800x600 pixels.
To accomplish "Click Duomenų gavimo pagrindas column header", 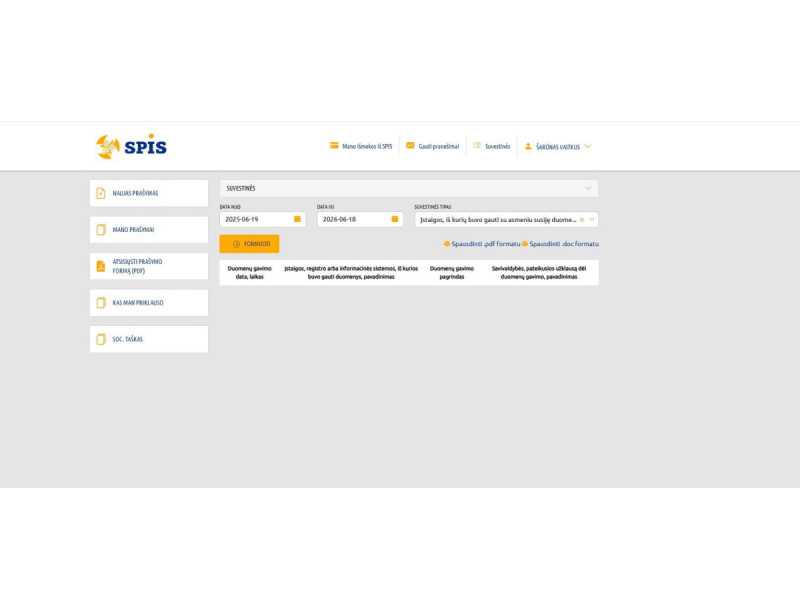I will pos(452,272).
